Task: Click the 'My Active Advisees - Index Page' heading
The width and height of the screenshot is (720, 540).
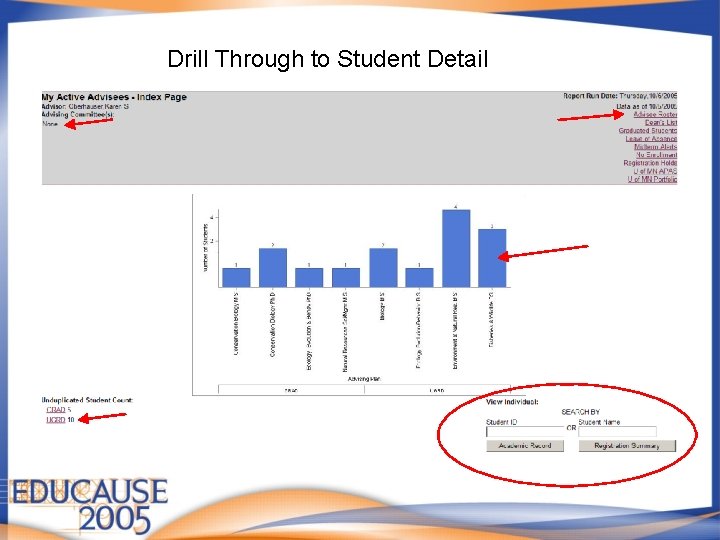Action: pos(114,97)
